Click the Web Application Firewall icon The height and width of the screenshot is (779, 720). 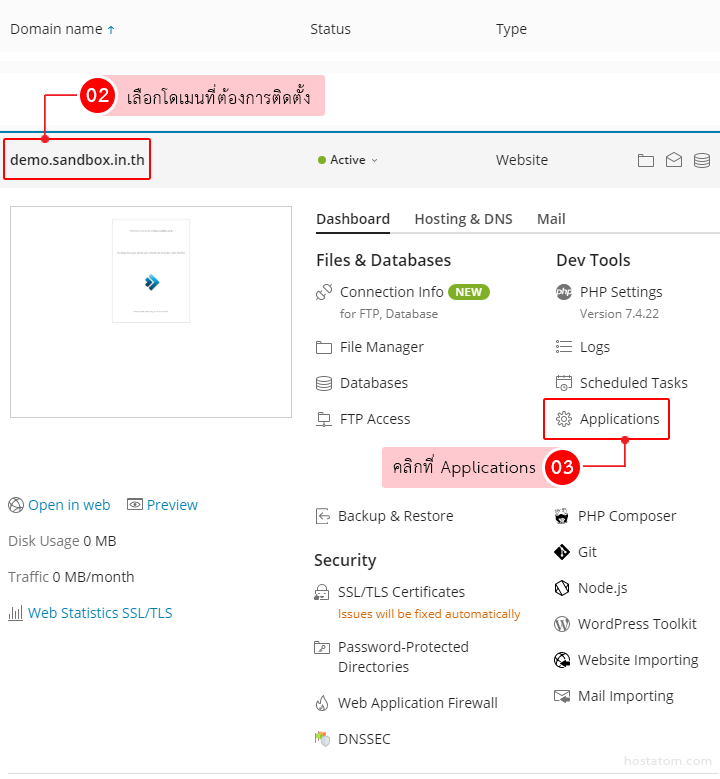point(322,703)
